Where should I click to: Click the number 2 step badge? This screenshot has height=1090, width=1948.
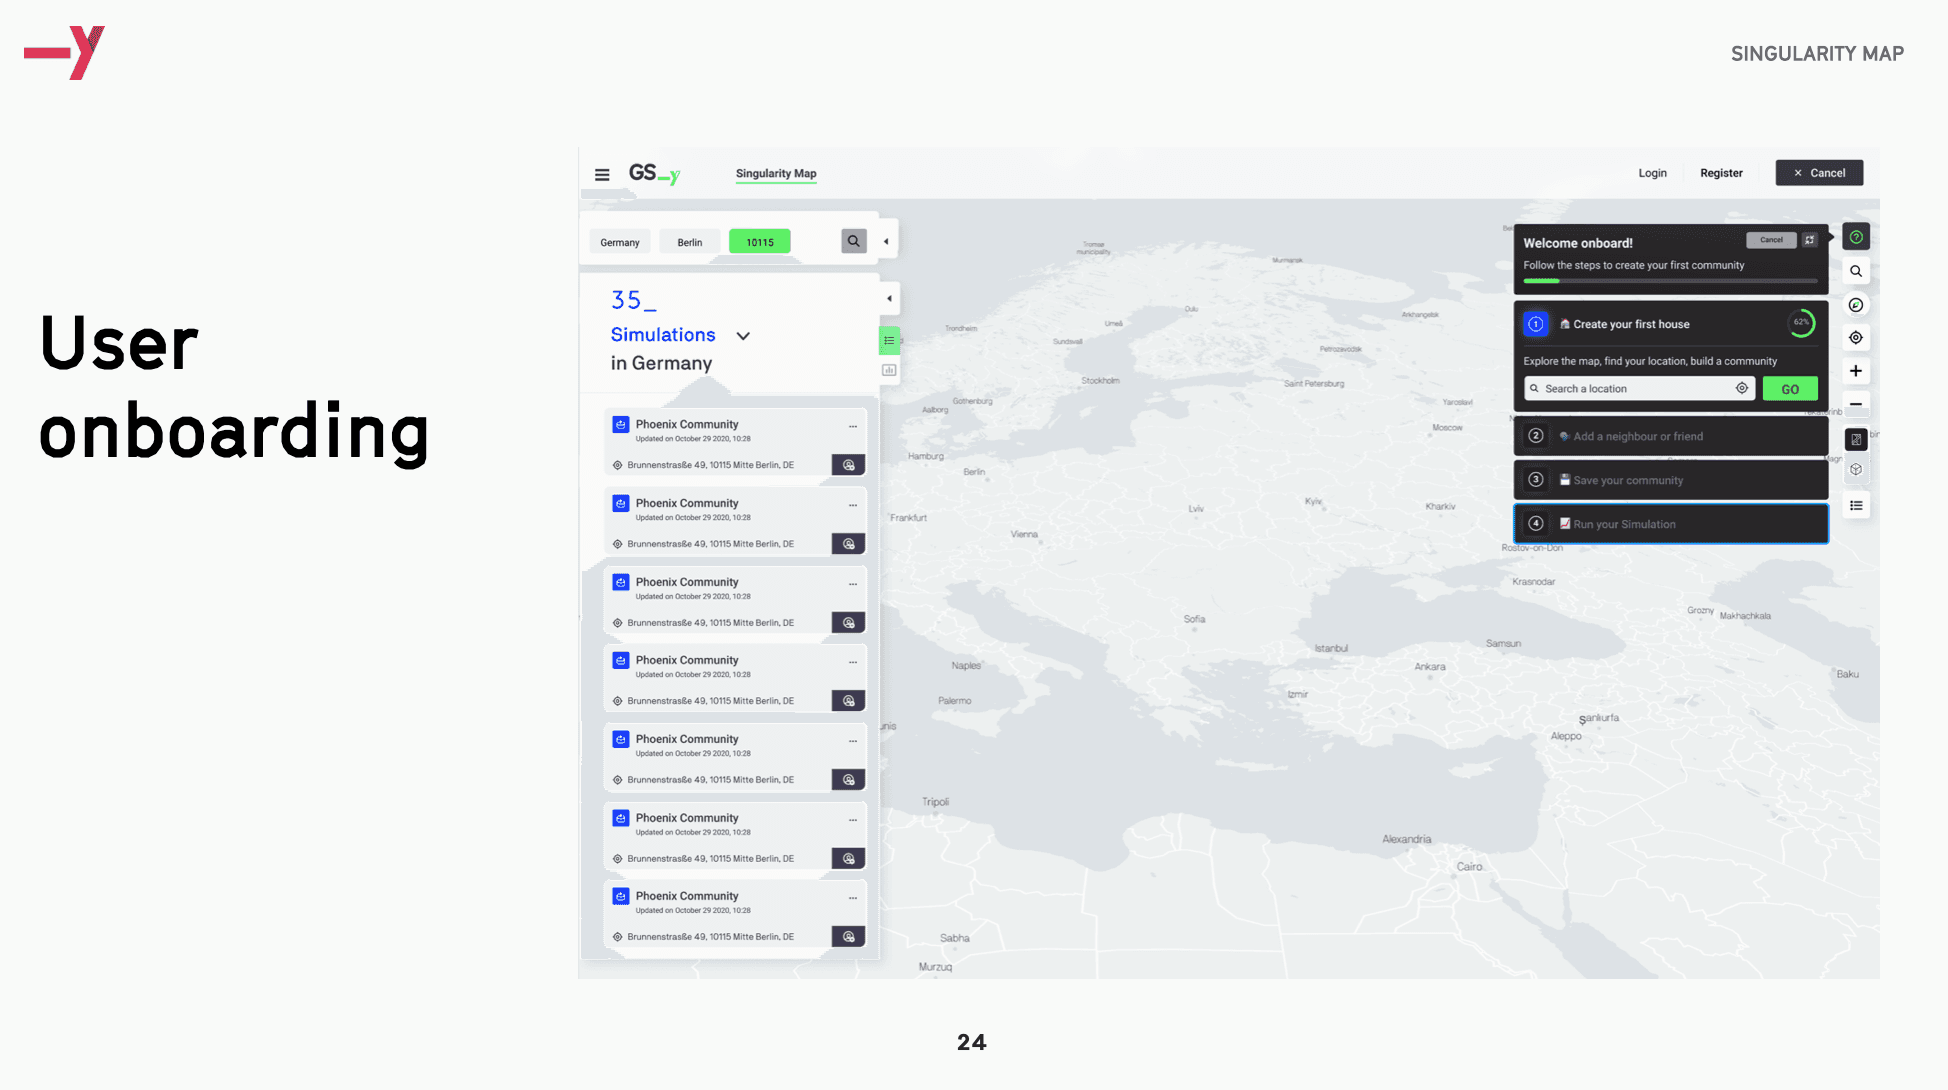click(1536, 436)
